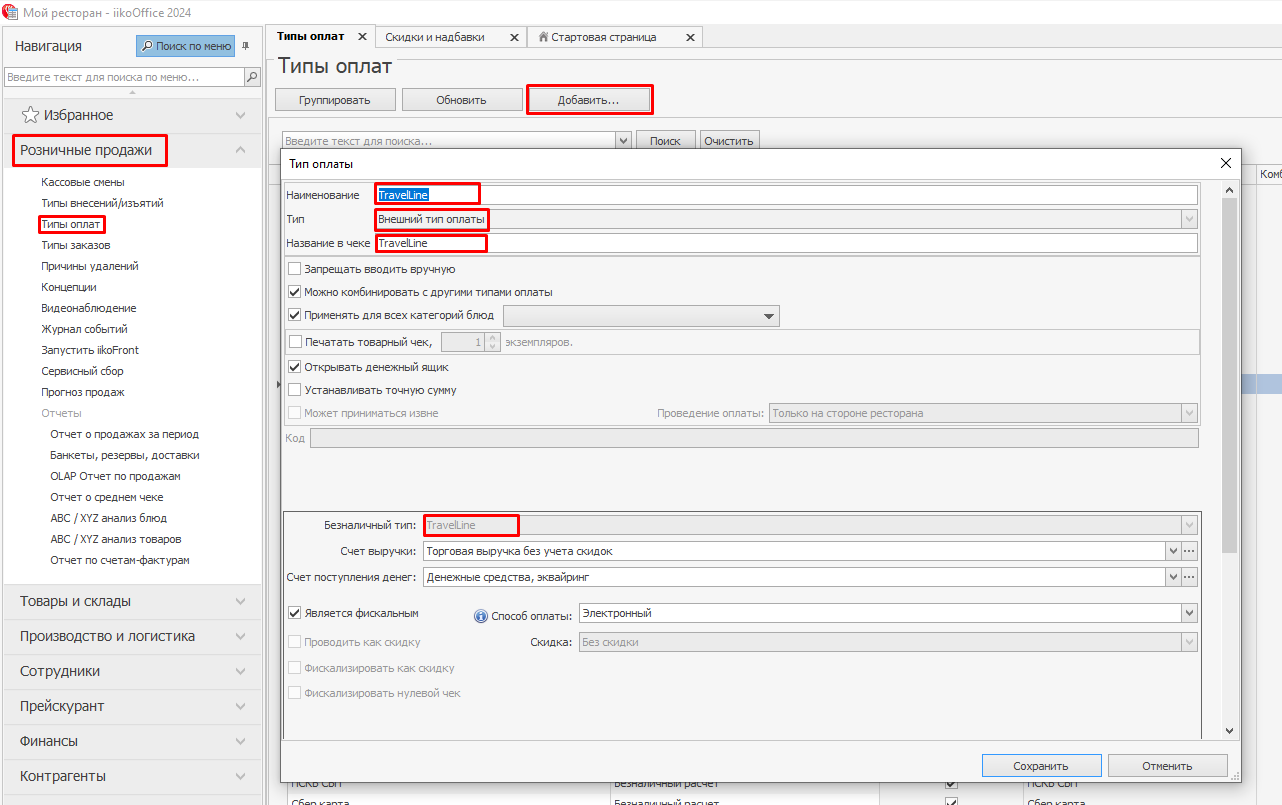
Task: Open OLAP Отчет по продажам
Action: click(115, 476)
